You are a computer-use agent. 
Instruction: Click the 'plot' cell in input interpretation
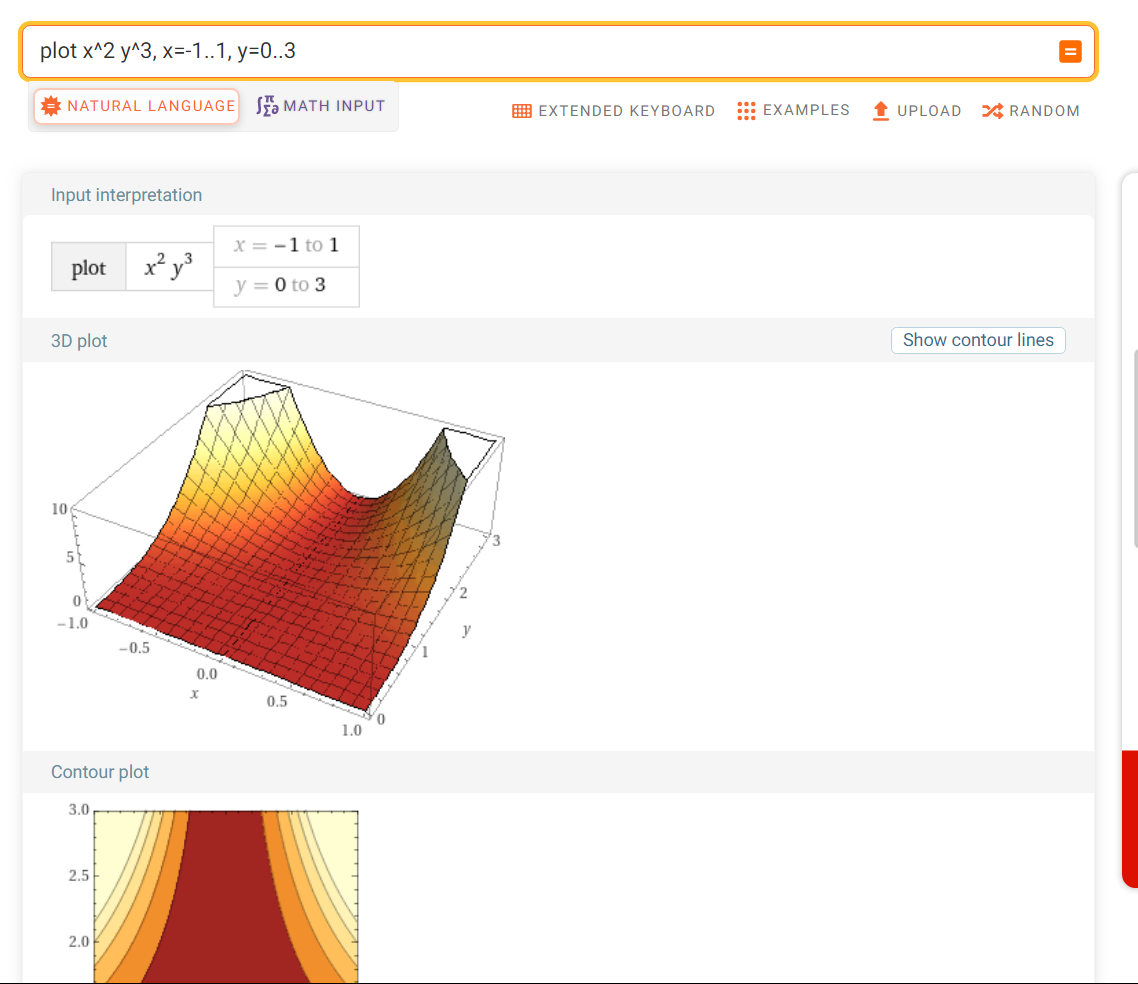[89, 268]
